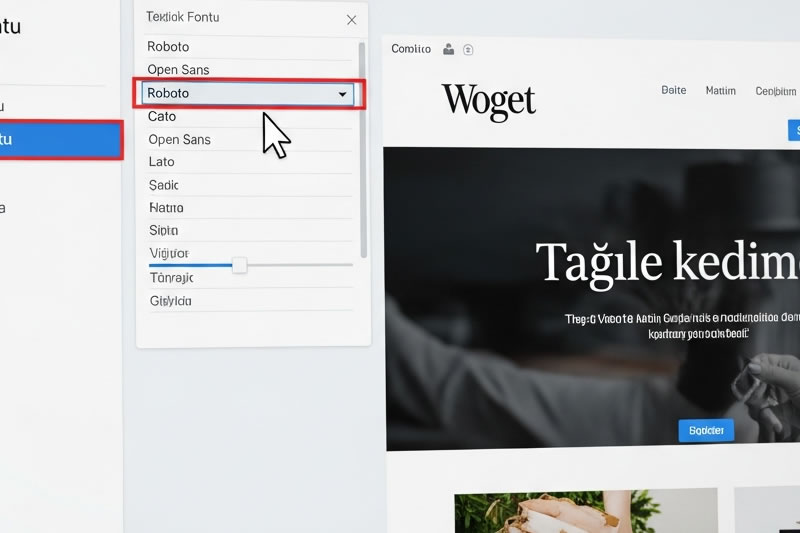Pick the Cato font
Screen dimensions: 800x533
click(x=162, y=116)
